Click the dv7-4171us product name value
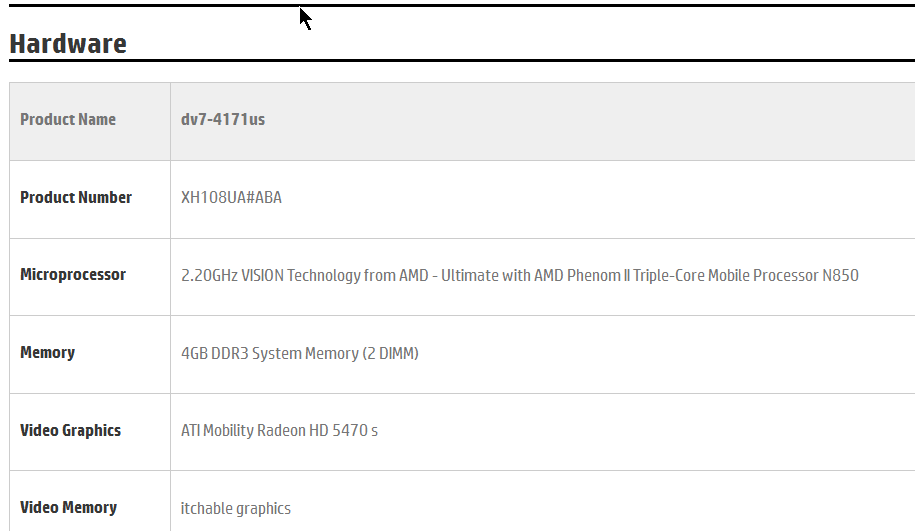This screenshot has width=915, height=531. click(223, 120)
